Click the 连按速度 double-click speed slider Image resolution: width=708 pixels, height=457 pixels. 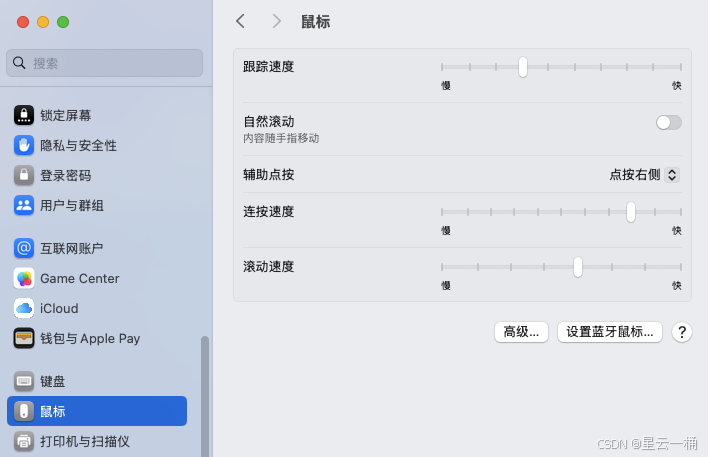561,212
